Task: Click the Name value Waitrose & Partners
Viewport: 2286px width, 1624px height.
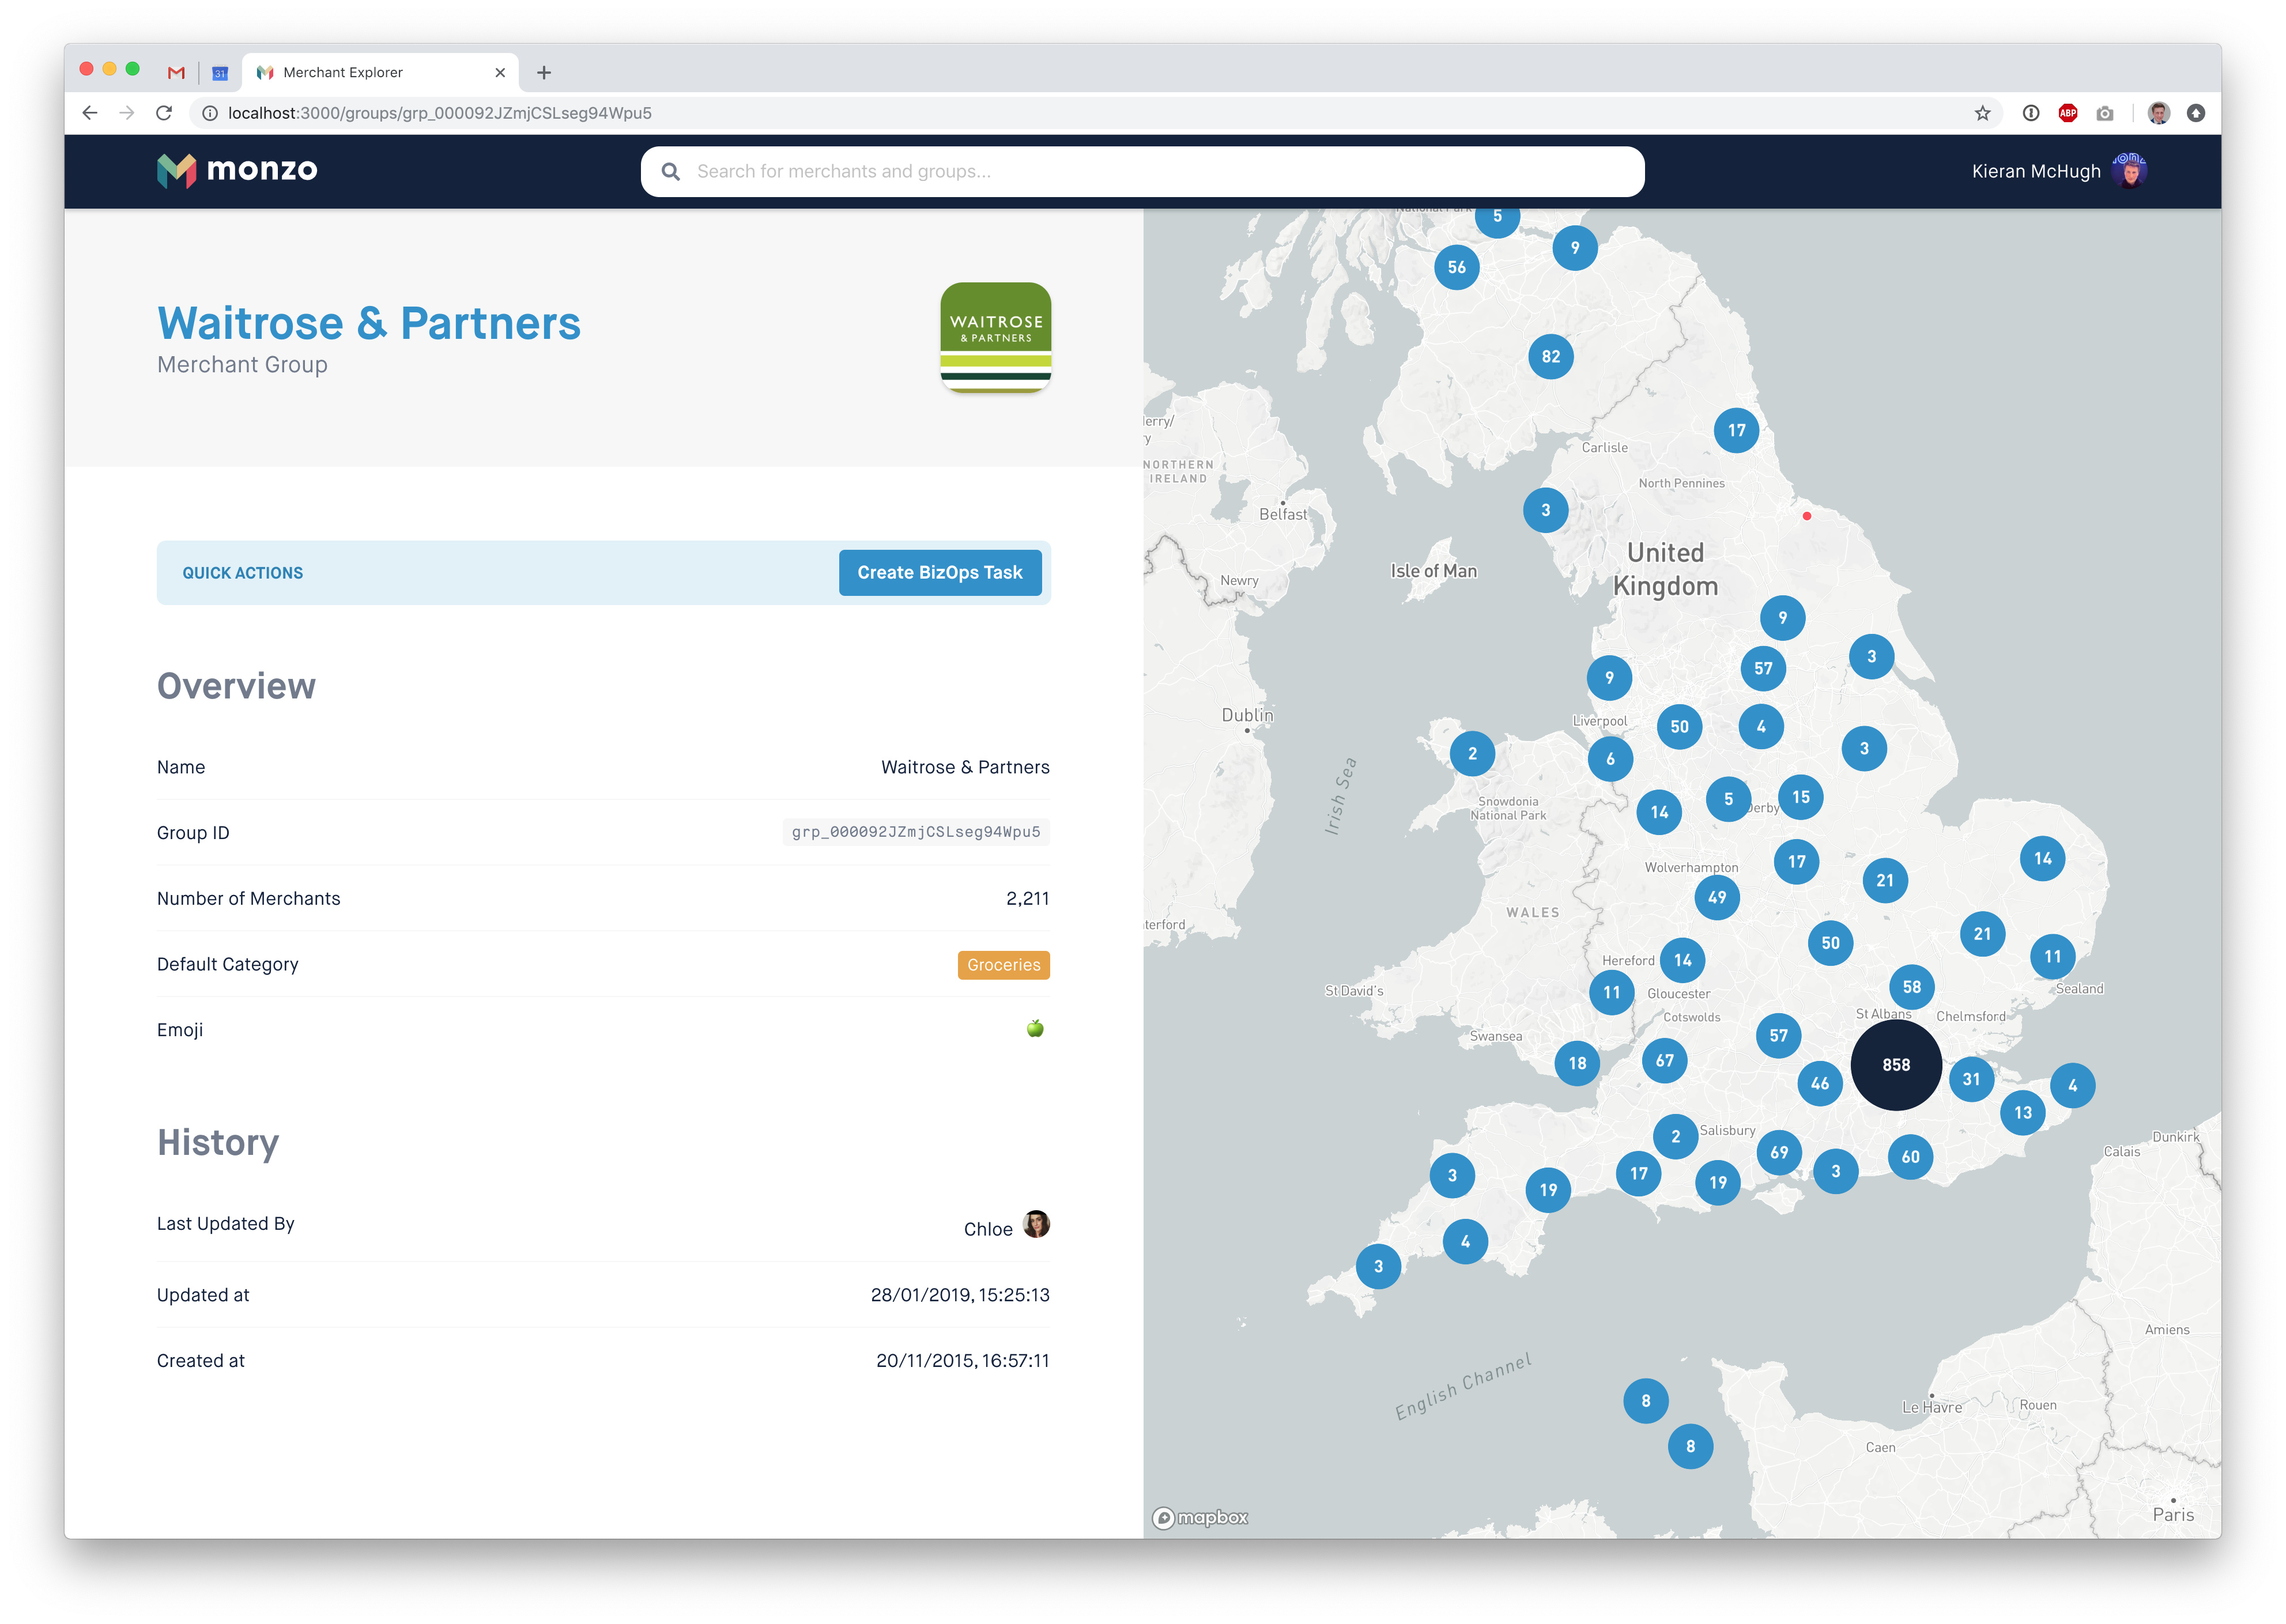Action: click(965, 767)
